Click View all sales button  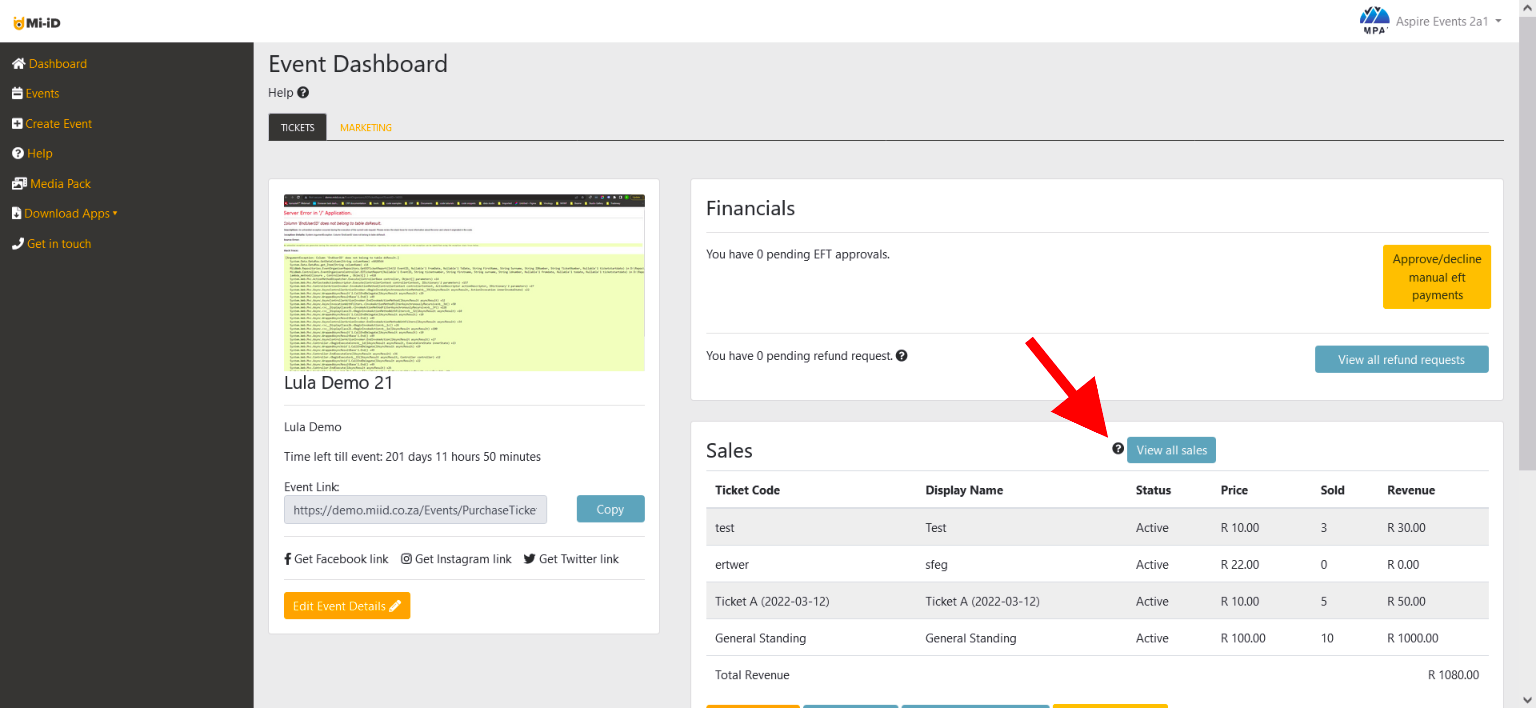tap(1171, 450)
